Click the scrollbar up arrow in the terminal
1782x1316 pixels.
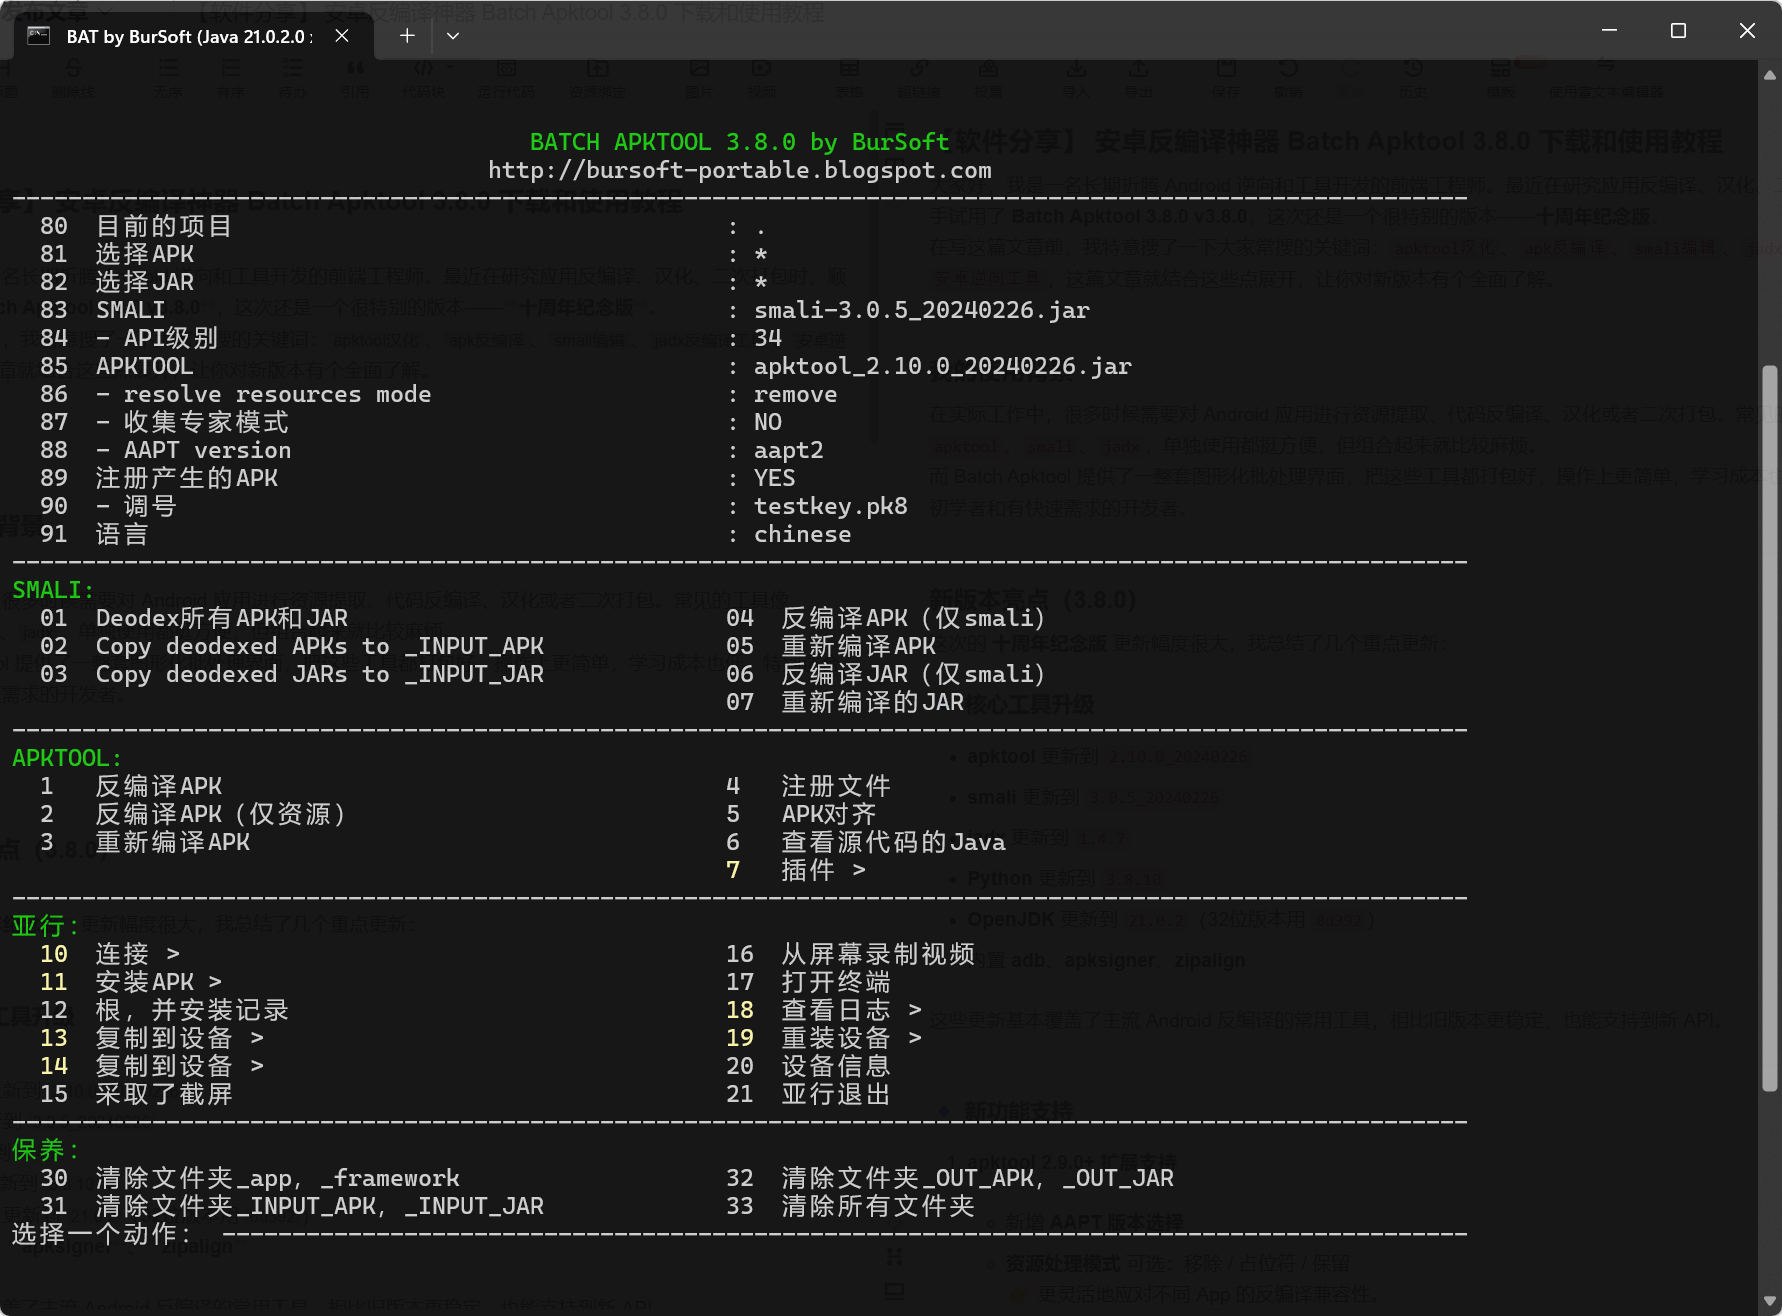click(1770, 75)
